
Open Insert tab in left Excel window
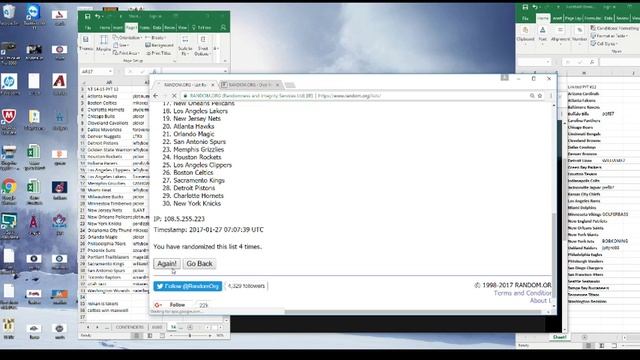point(118,27)
